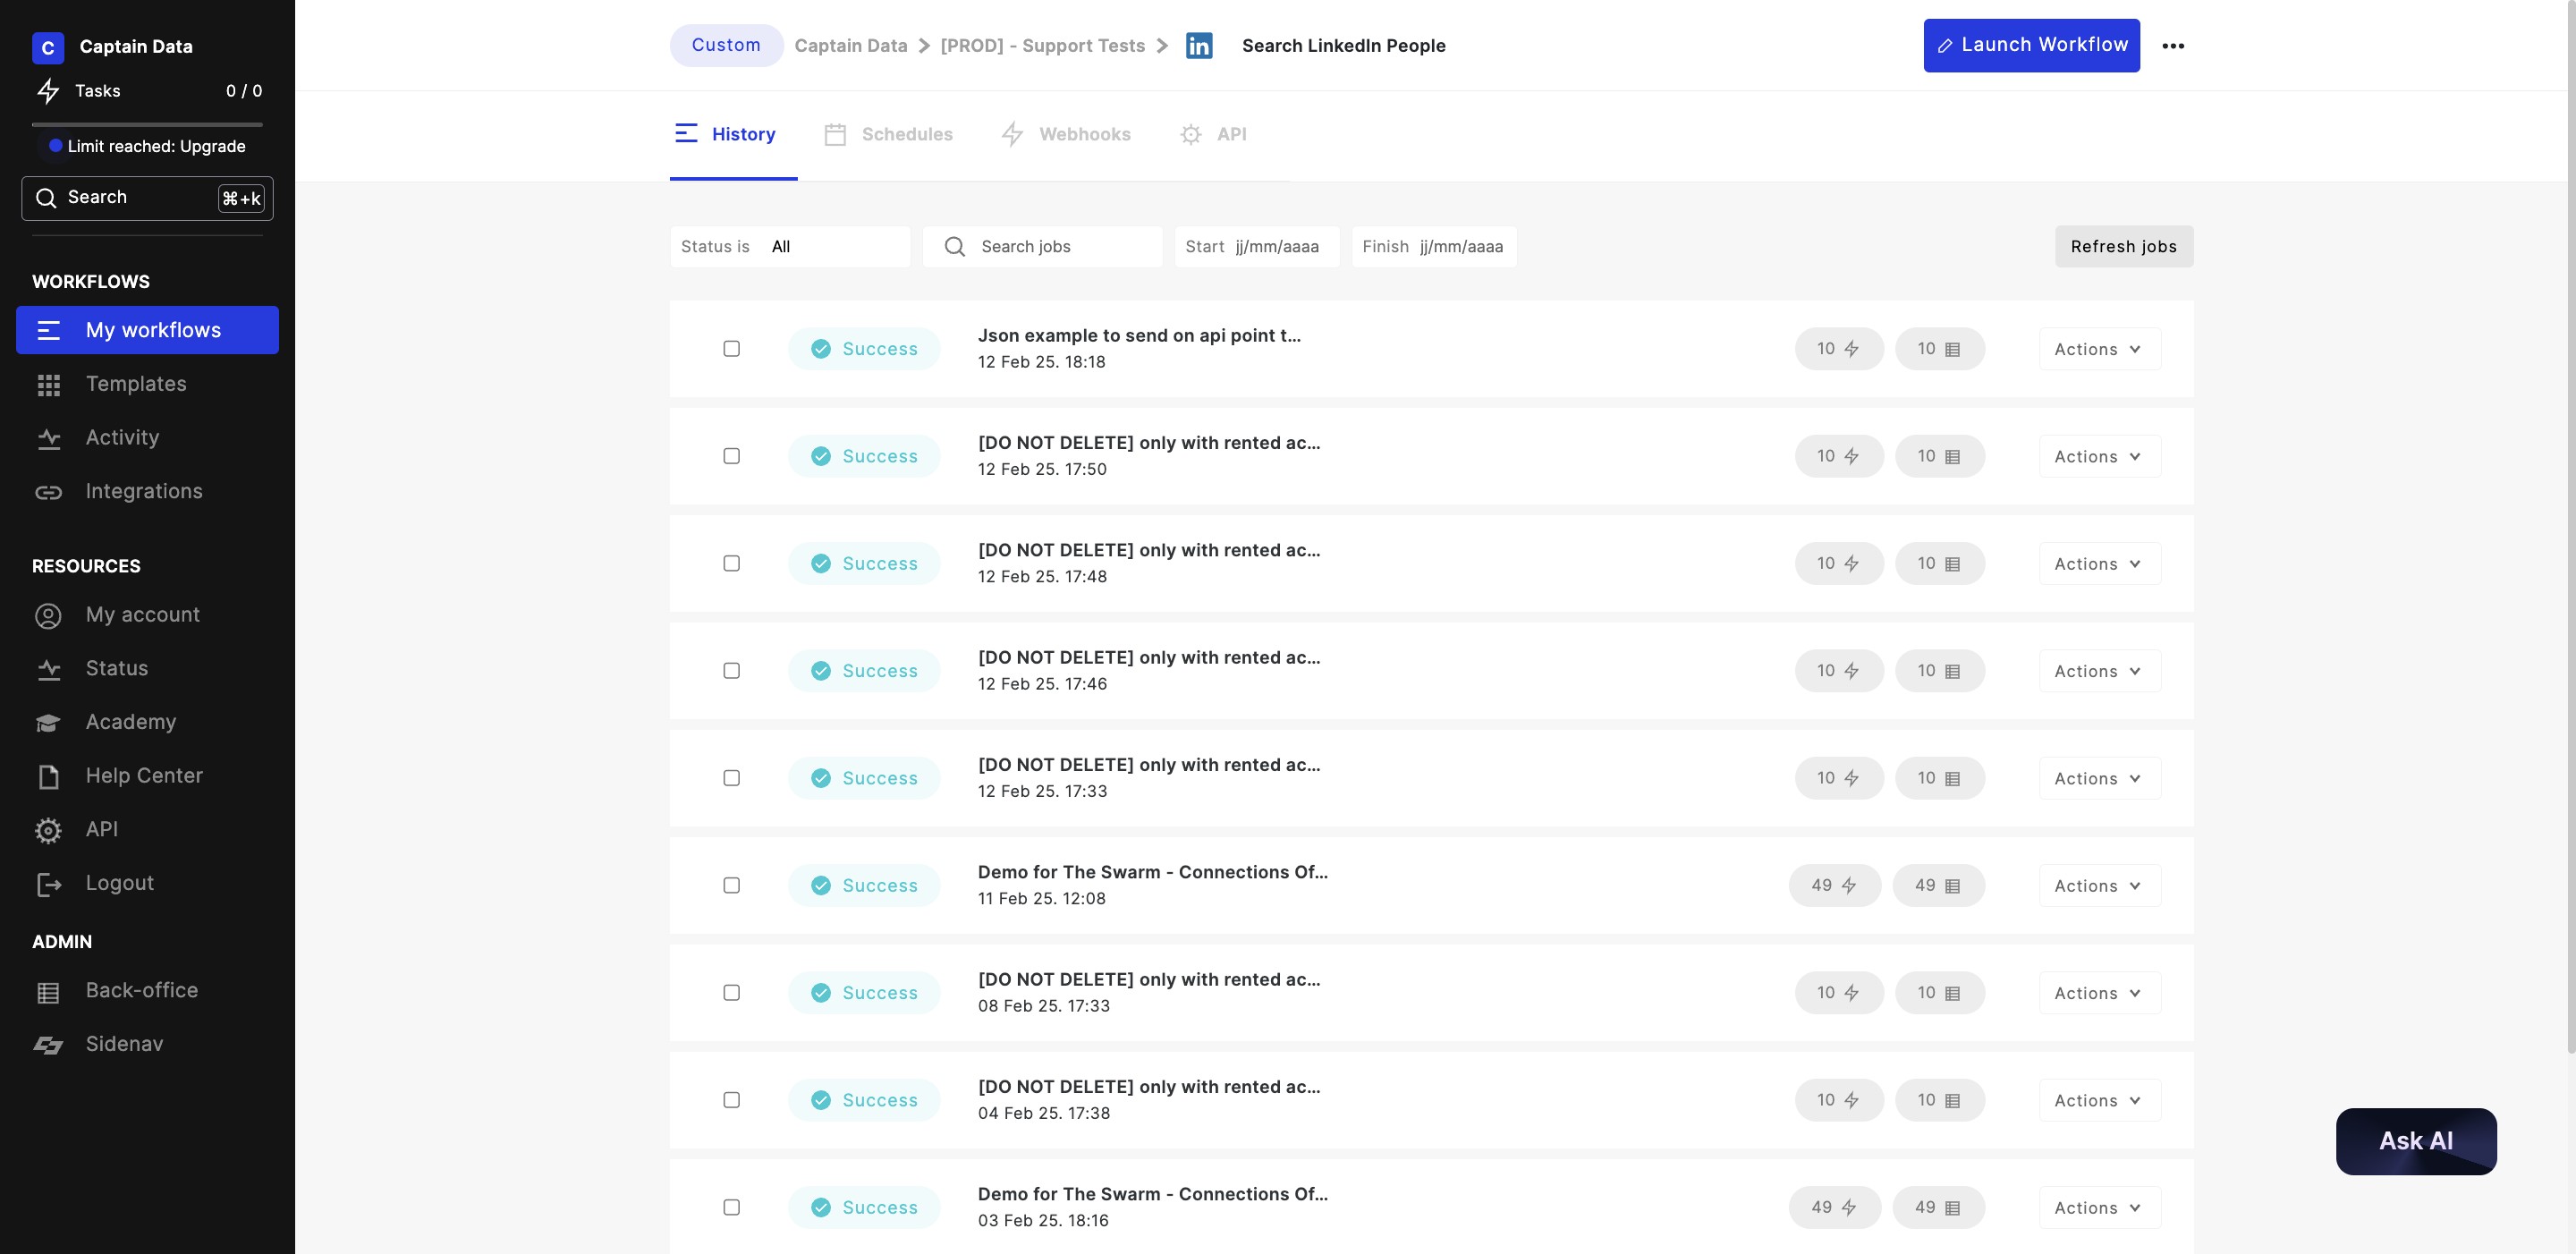Click the Academy graduation cap icon
Screen dimensions: 2576x1254
click(x=48, y=723)
